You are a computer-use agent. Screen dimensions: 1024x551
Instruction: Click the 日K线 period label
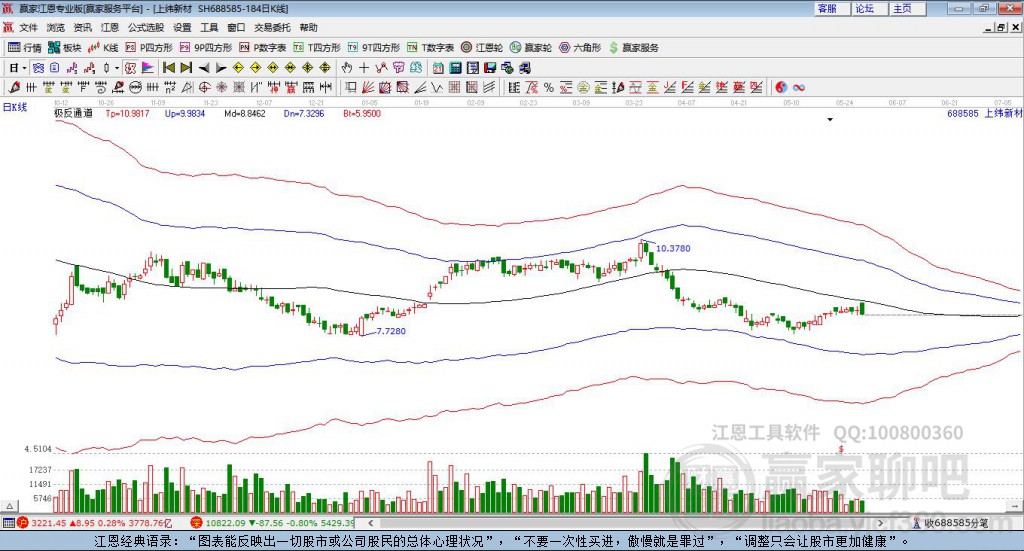tap(15, 107)
